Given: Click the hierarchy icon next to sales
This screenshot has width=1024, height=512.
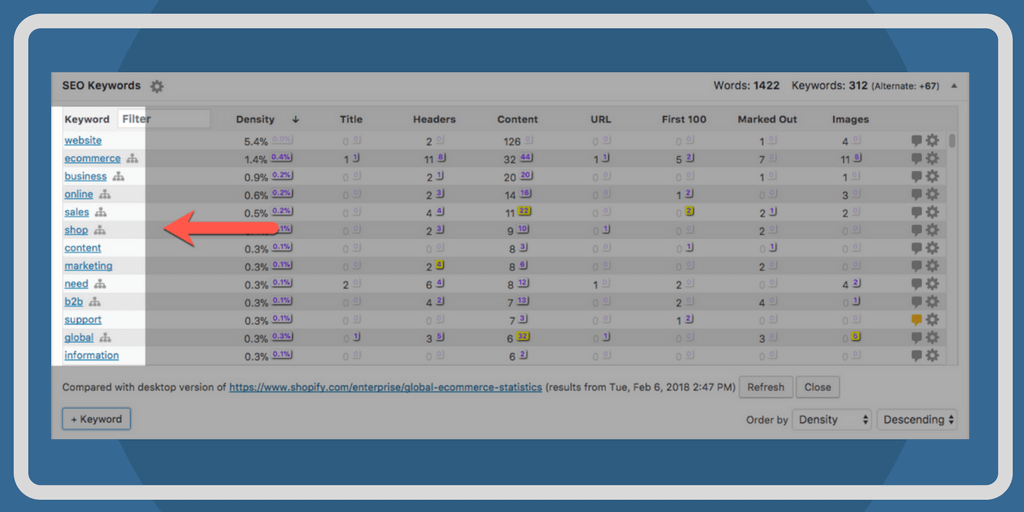Looking at the screenshot, I should click(x=101, y=213).
